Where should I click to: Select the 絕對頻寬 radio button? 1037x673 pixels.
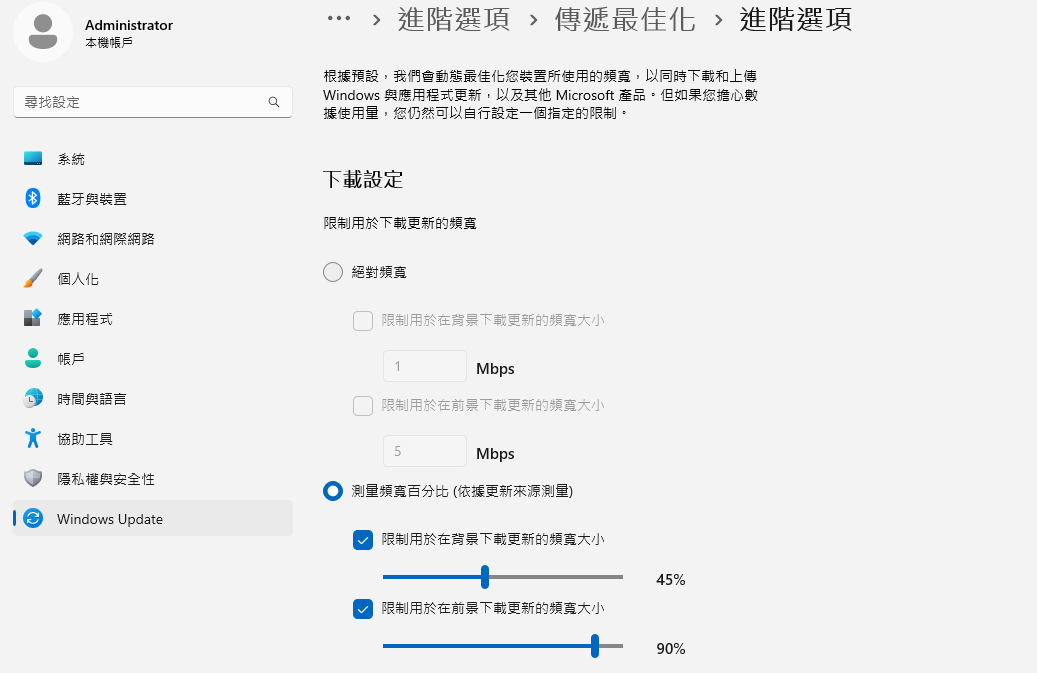pyautogui.click(x=333, y=272)
